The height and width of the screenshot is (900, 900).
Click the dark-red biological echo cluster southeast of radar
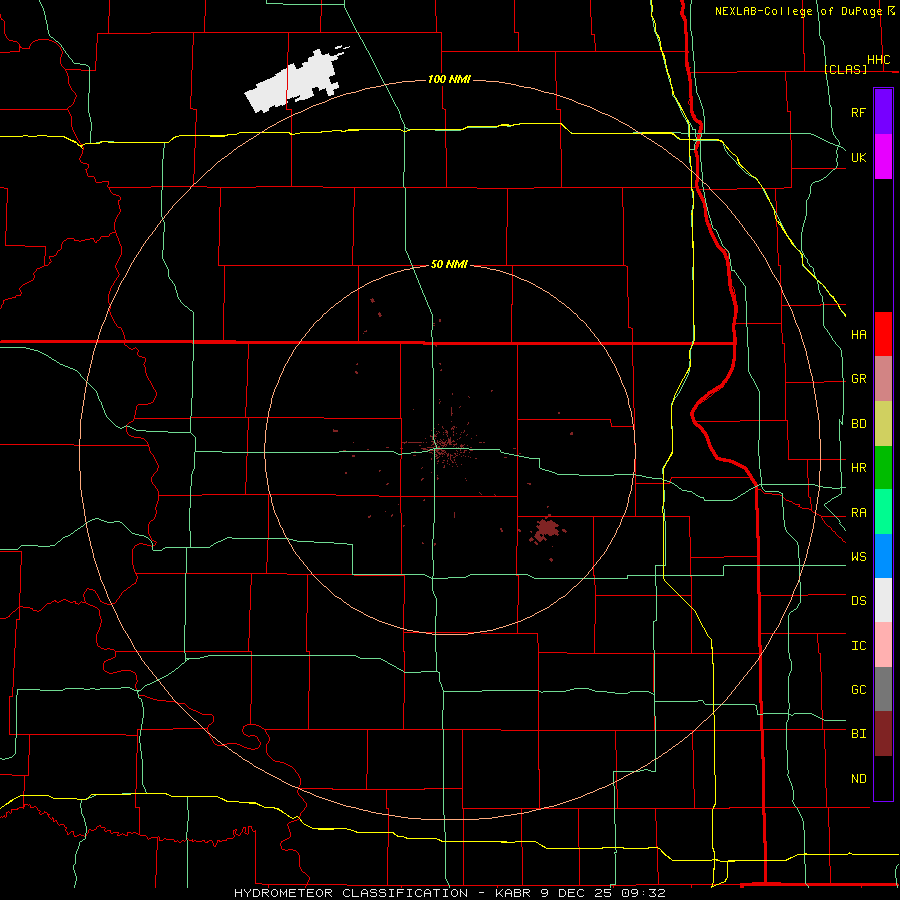(545, 529)
